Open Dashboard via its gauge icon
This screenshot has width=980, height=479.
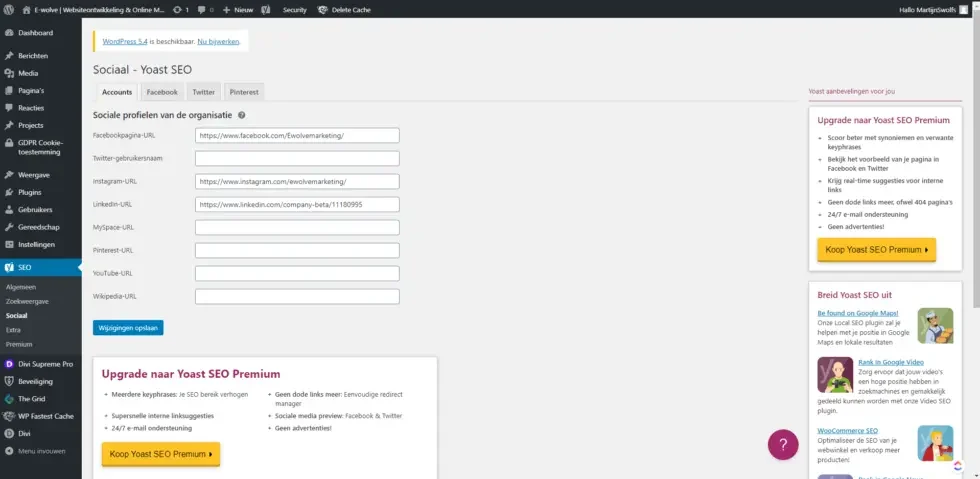pos(9,33)
